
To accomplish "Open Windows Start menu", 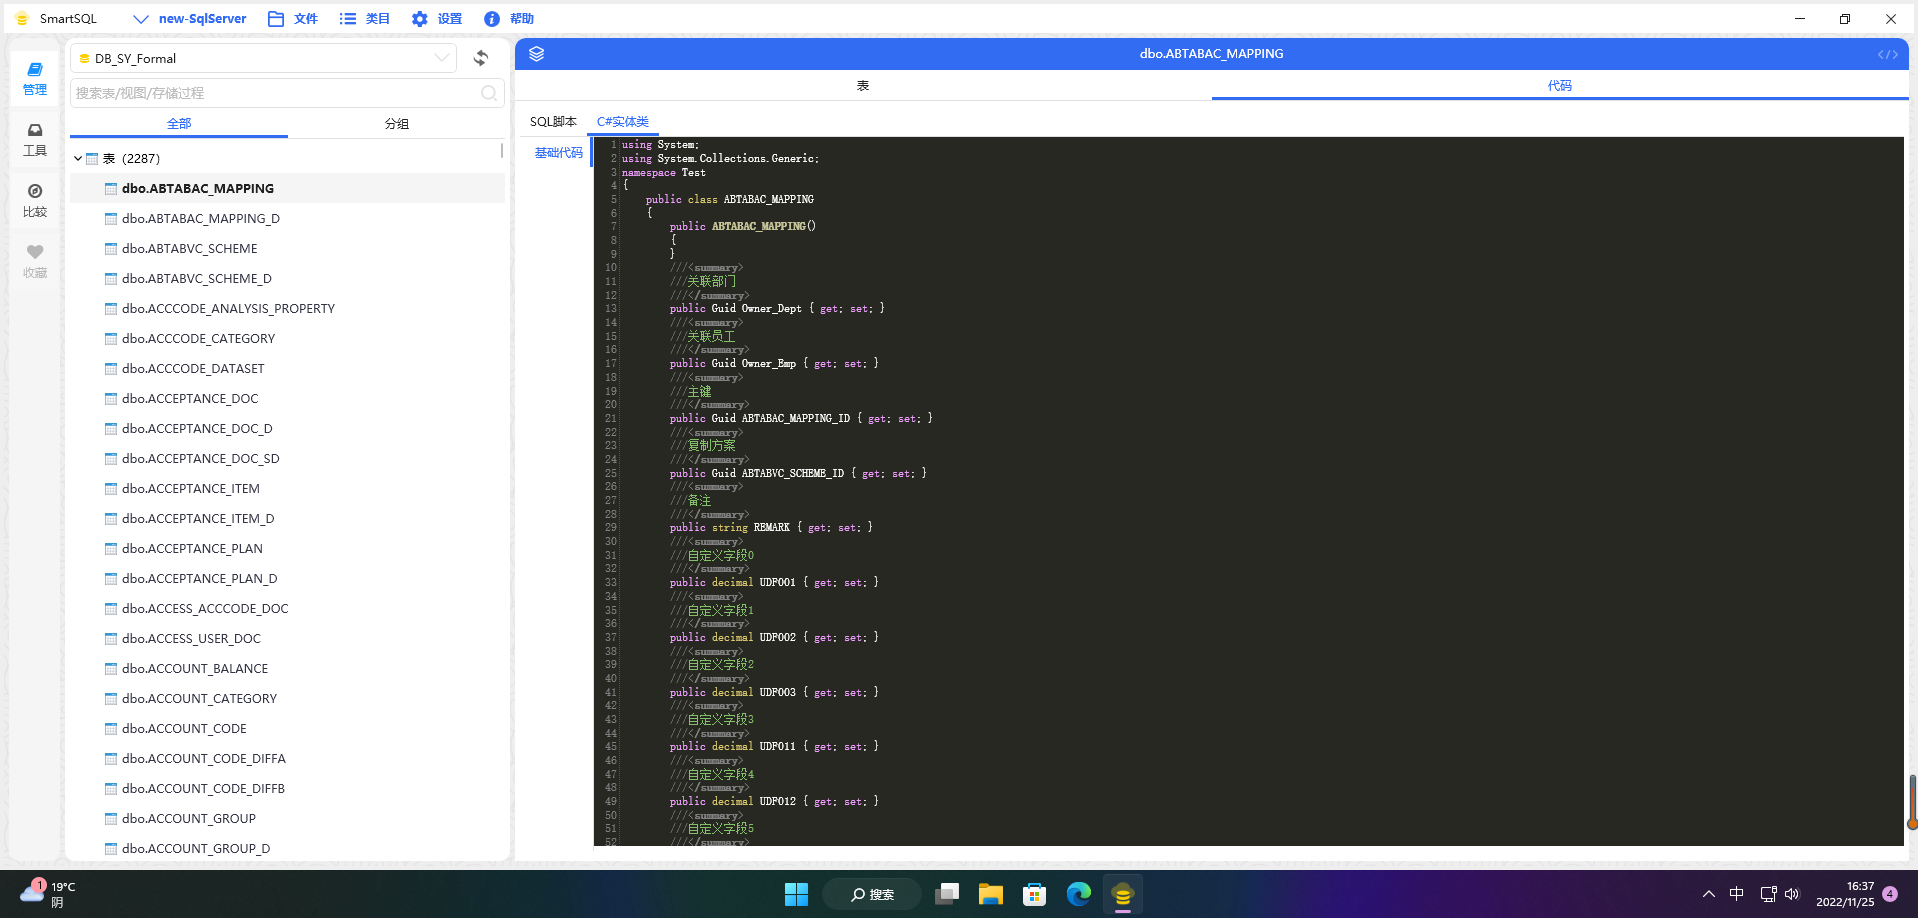I will (796, 894).
